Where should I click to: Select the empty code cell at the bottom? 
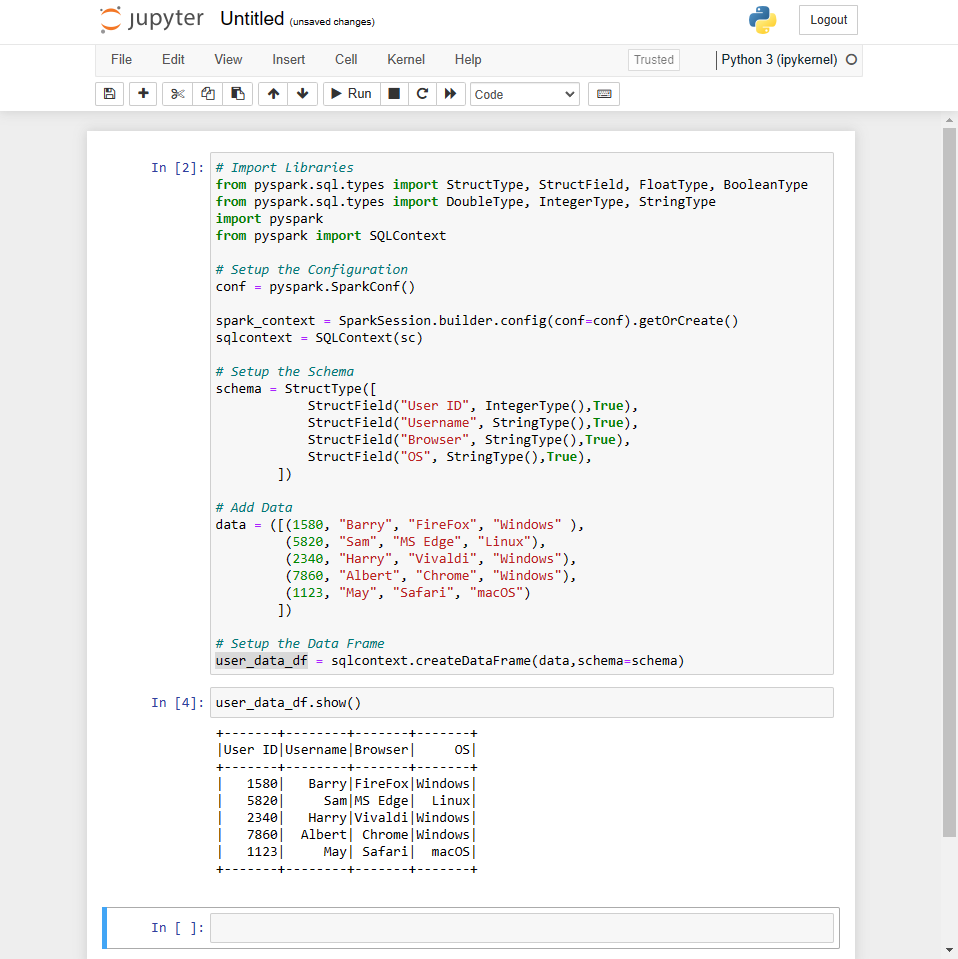pos(521,927)
